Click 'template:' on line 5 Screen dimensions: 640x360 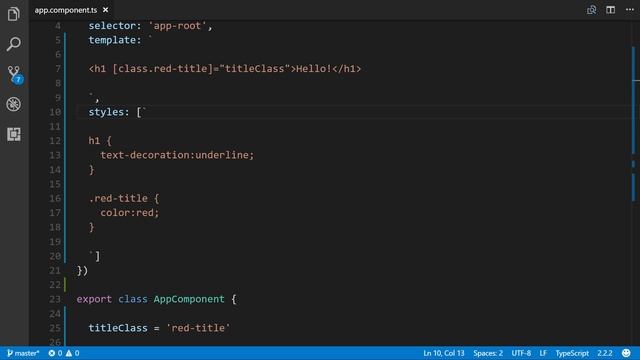tap(115, 40)
